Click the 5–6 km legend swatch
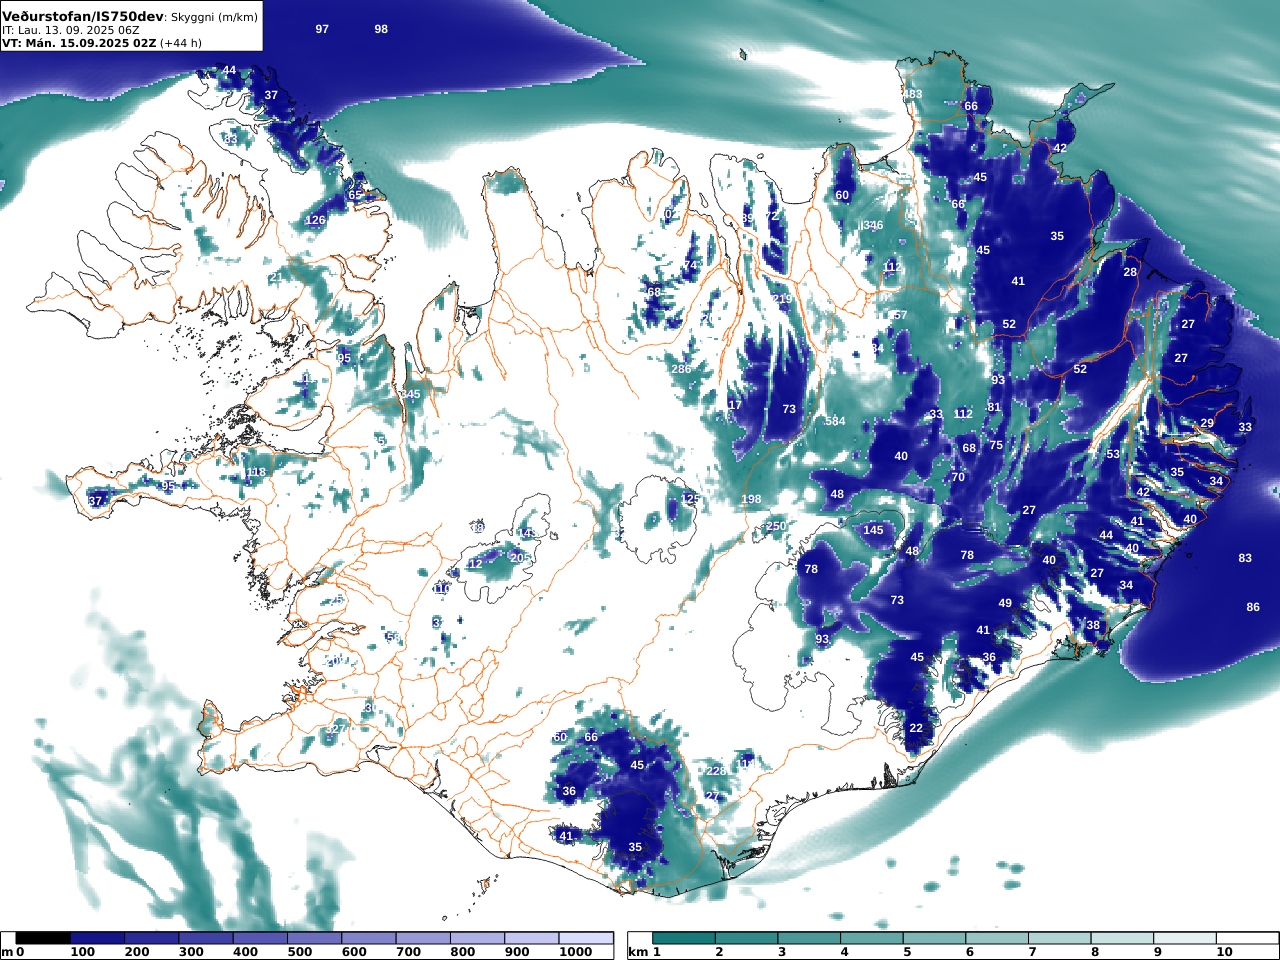The height and width of the screenshot is (960, 1280). (934, 938)
